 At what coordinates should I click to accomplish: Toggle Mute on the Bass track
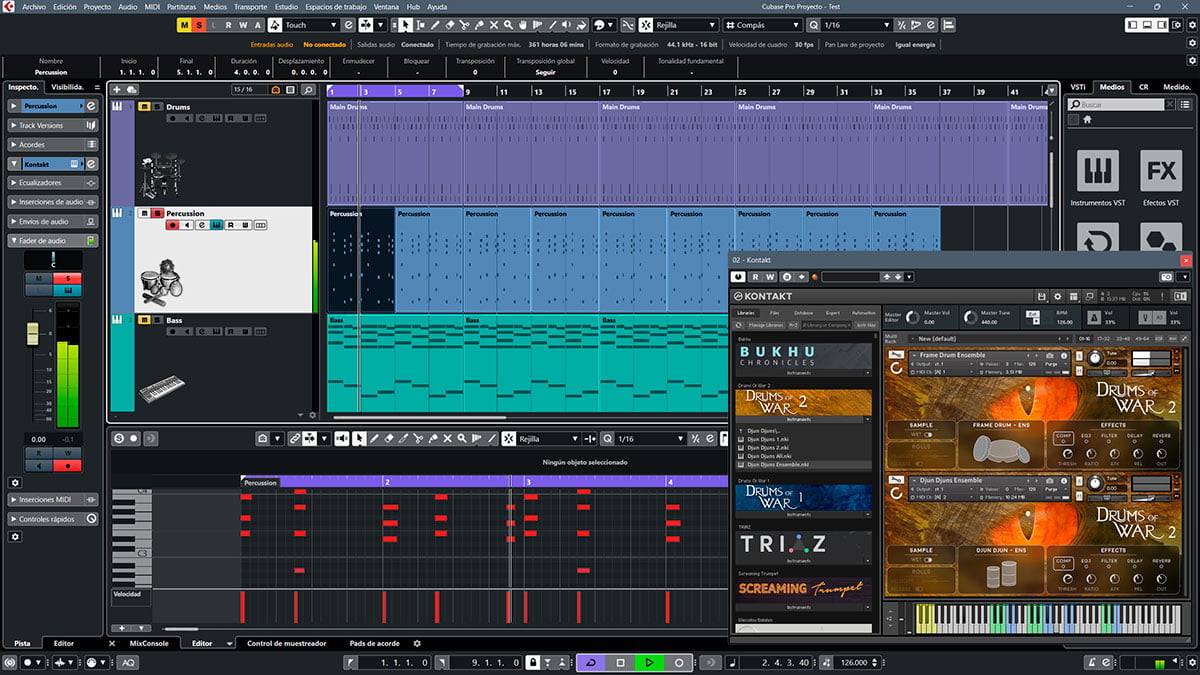(144, 320)
